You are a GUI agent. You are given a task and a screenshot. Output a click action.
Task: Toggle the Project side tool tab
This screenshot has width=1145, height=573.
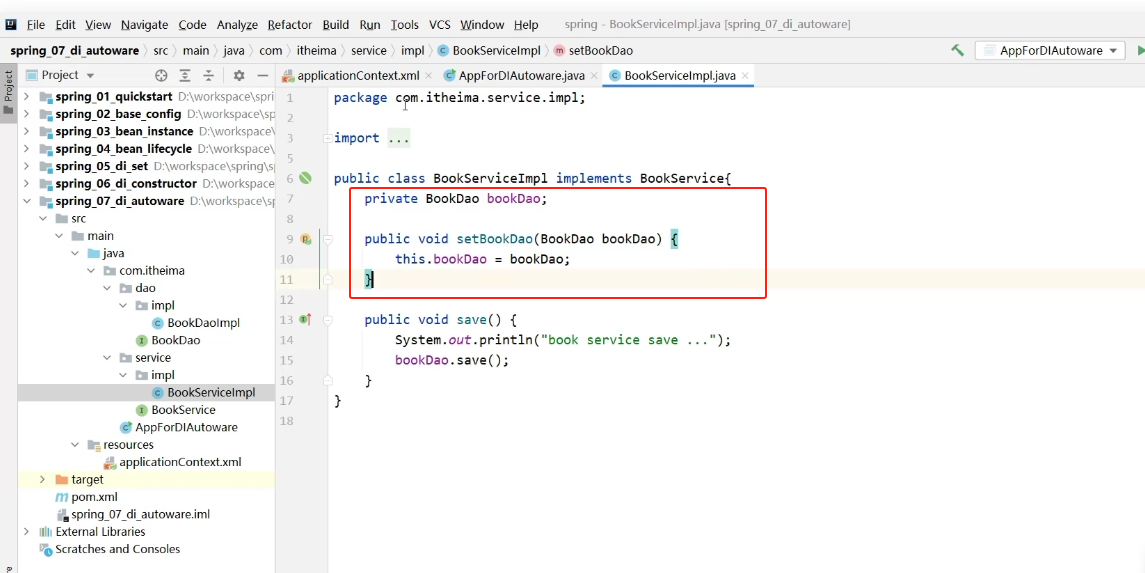(8, 92)
